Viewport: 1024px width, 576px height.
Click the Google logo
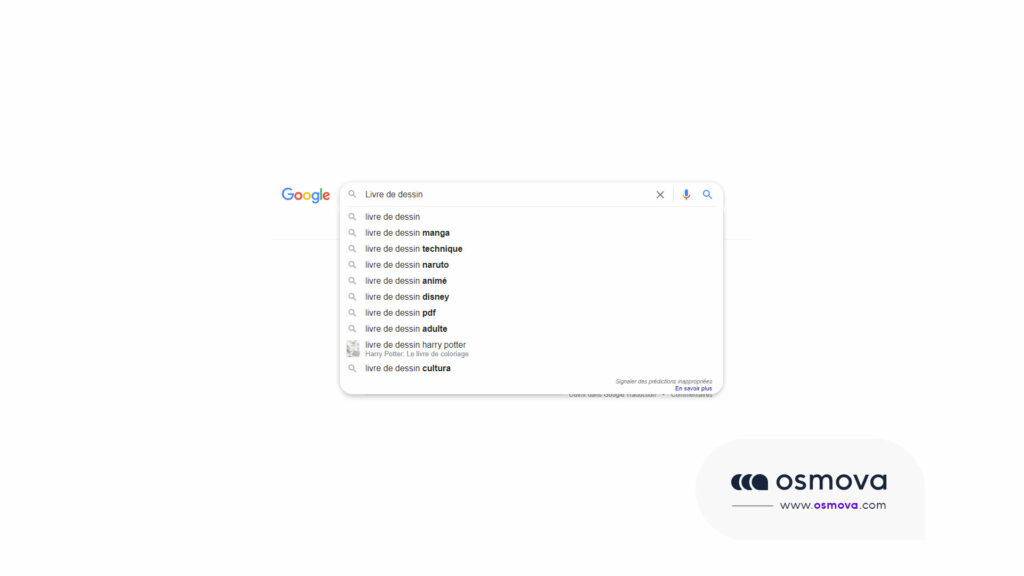point(305,194)
